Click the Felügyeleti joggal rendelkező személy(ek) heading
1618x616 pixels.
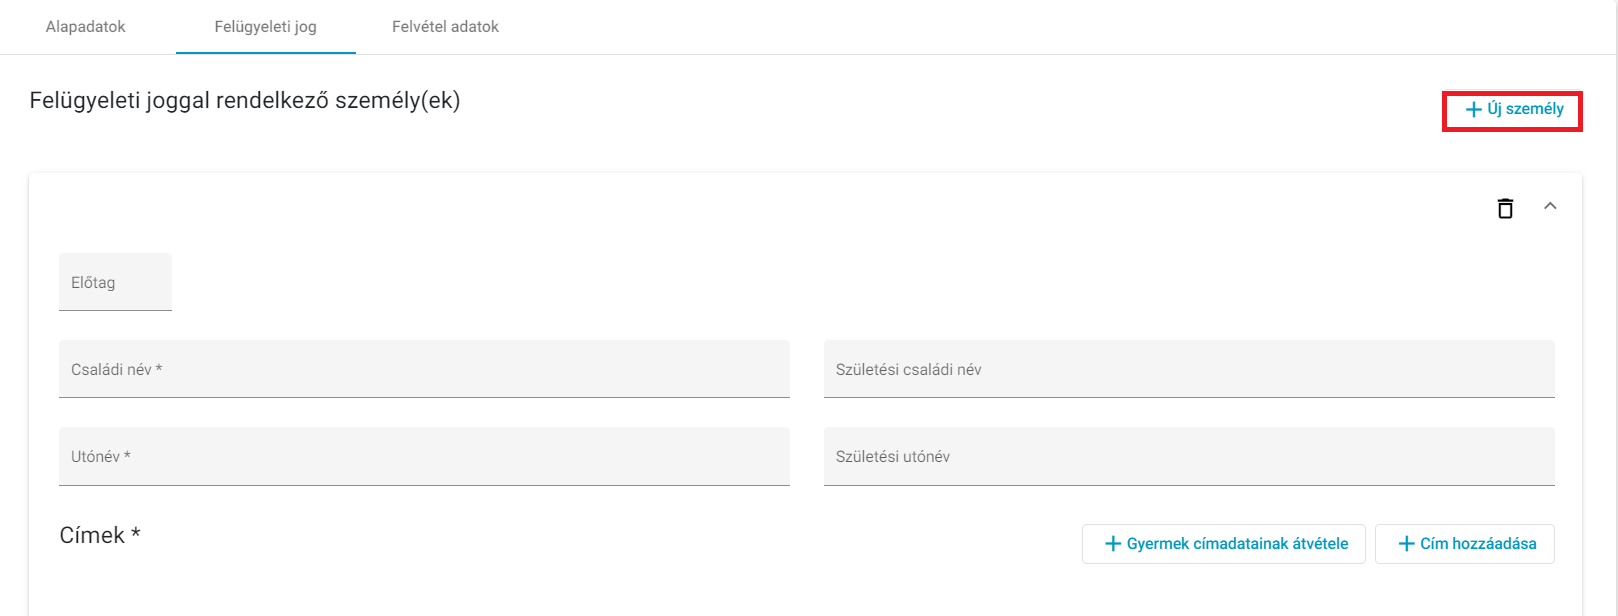tap(245, 100)
